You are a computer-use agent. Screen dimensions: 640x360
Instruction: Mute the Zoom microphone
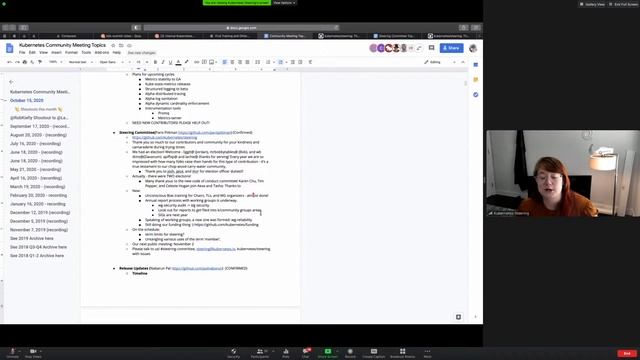pyautogui.click(x=13, y=353)
